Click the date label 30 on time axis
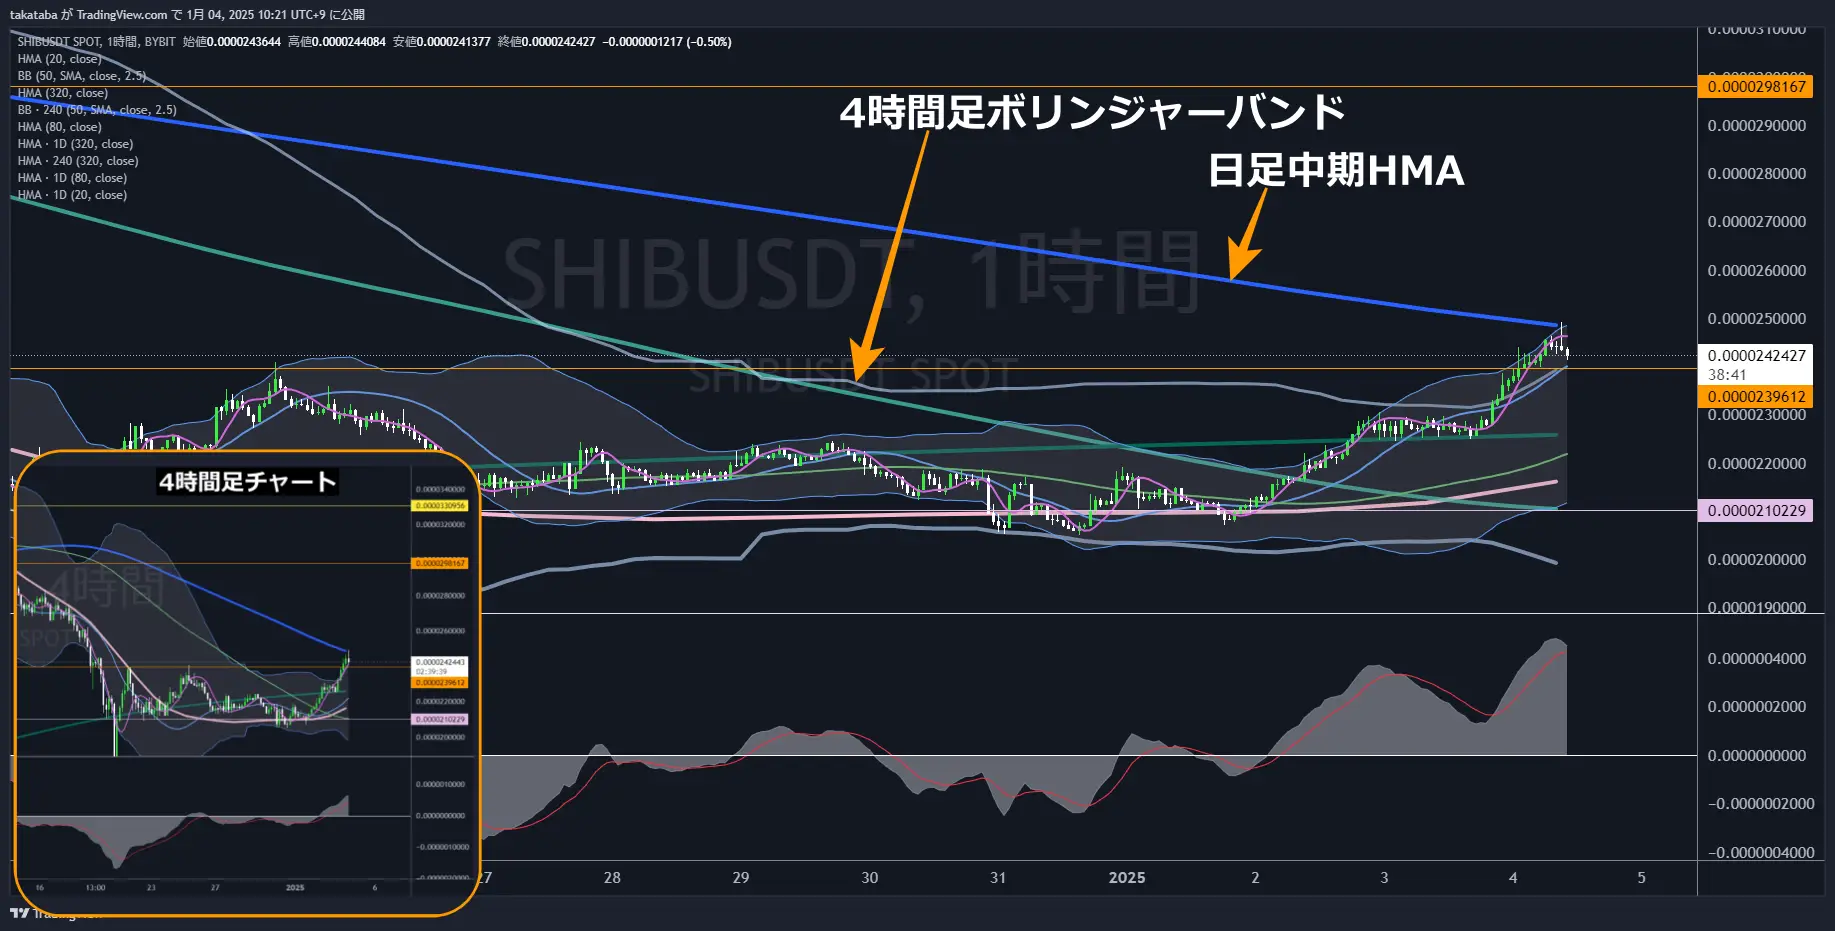The height and width of the screenshot is (931, 1835). (x=870, y=878)
